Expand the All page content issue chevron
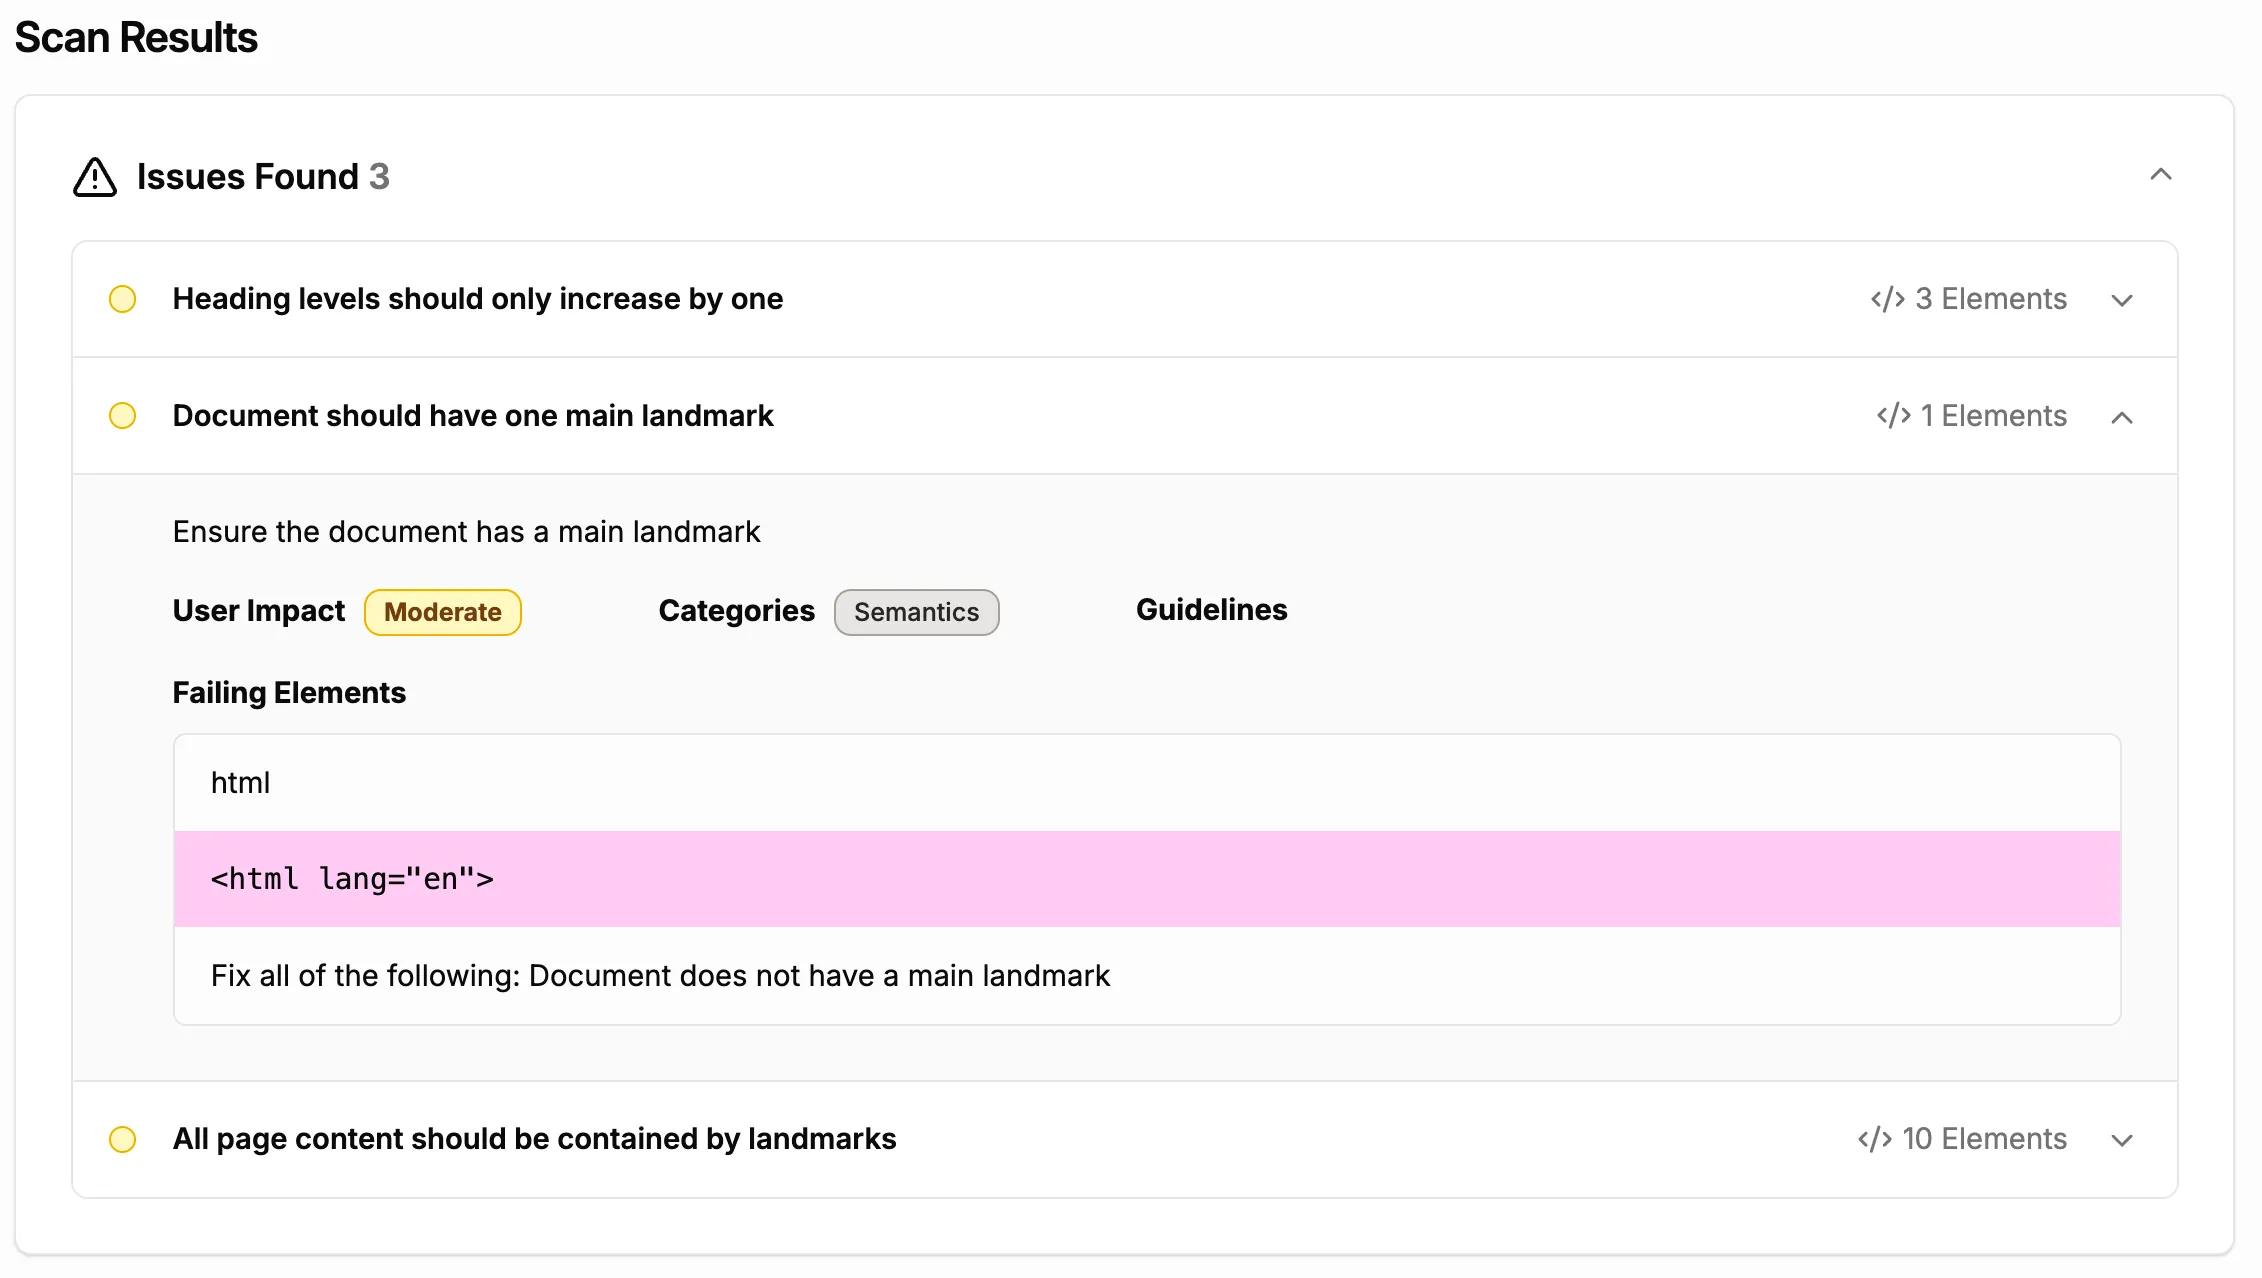The height and width of the screenshot is (1278, 2262). coord(2121,1140)
